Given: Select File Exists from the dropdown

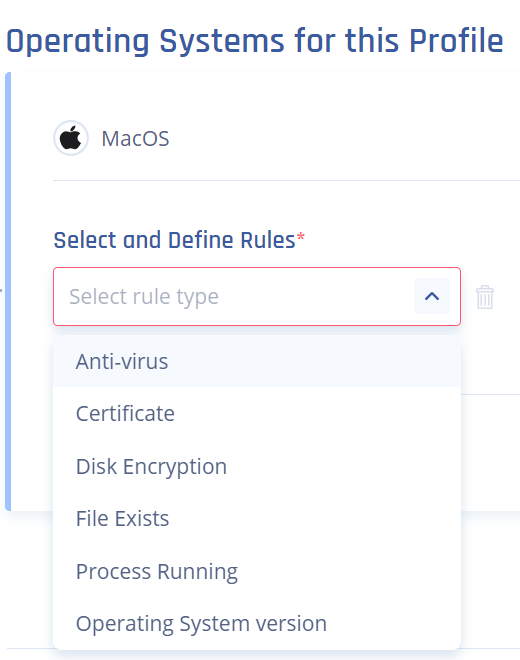Looking at the screenshot, I should [257, 519].
